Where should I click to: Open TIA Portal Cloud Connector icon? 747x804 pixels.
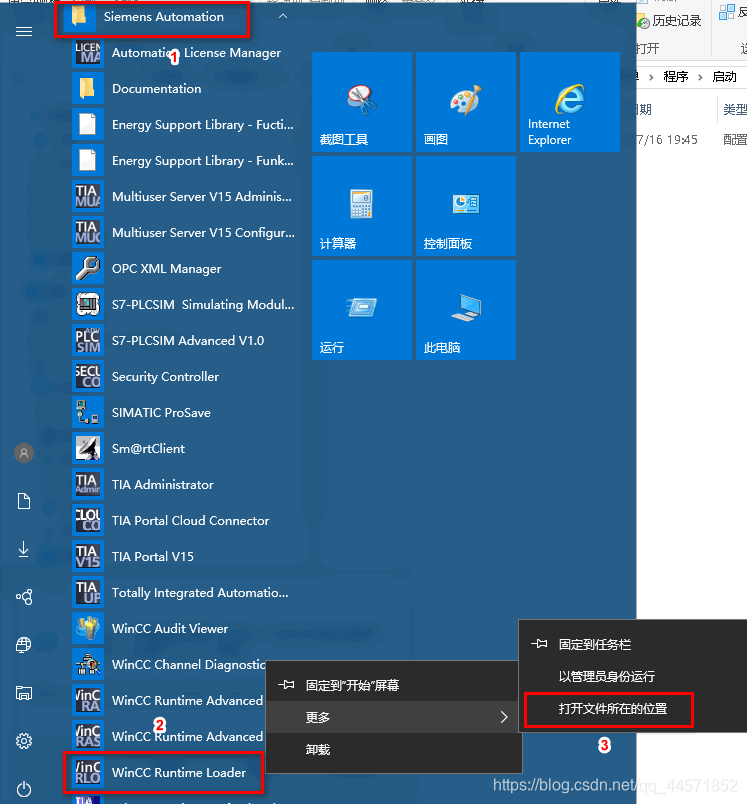[x=88, y=520]
